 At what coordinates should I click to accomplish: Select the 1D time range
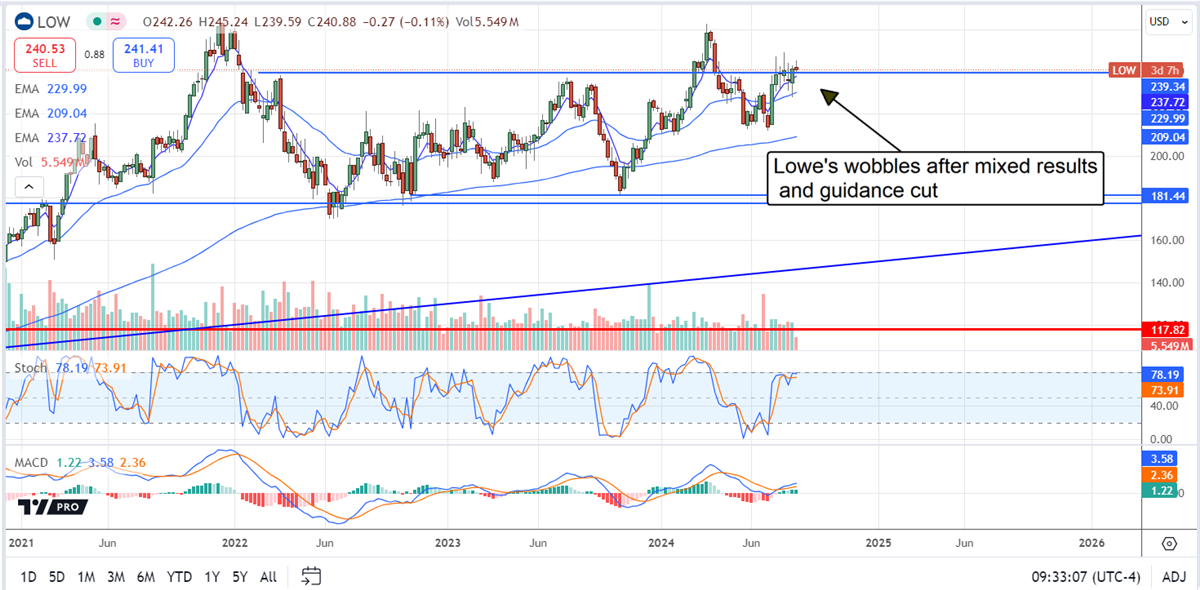pos(28,576)
